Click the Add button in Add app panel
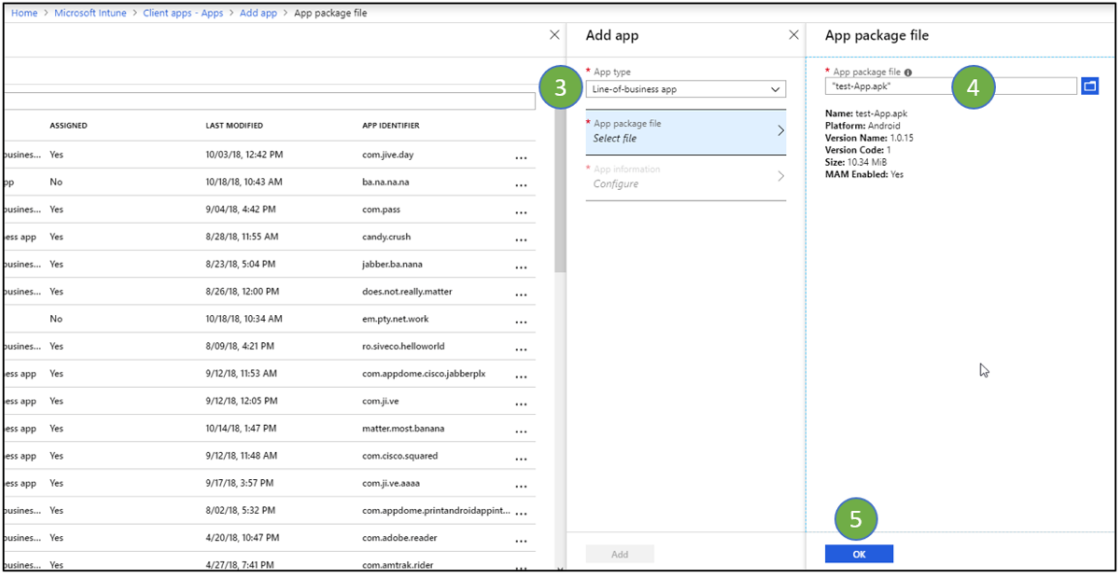This screenshot has width=1118, height=573. (x=619, y=554)
